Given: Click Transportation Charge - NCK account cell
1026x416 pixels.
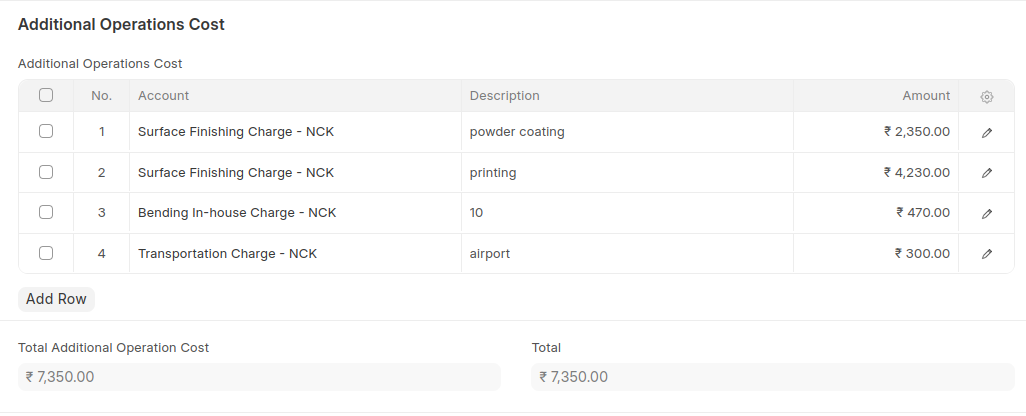Looking at the screenshot, I should click(295, 254).
